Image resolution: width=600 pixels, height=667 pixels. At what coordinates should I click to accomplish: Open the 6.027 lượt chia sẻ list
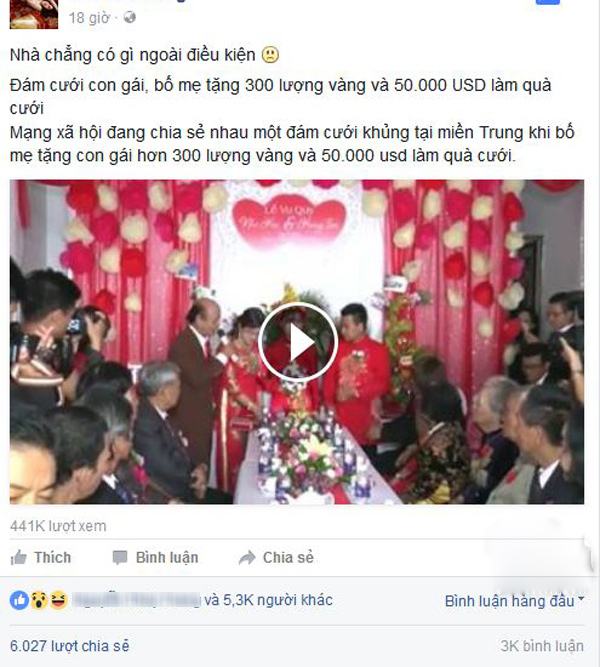(69, 646)
